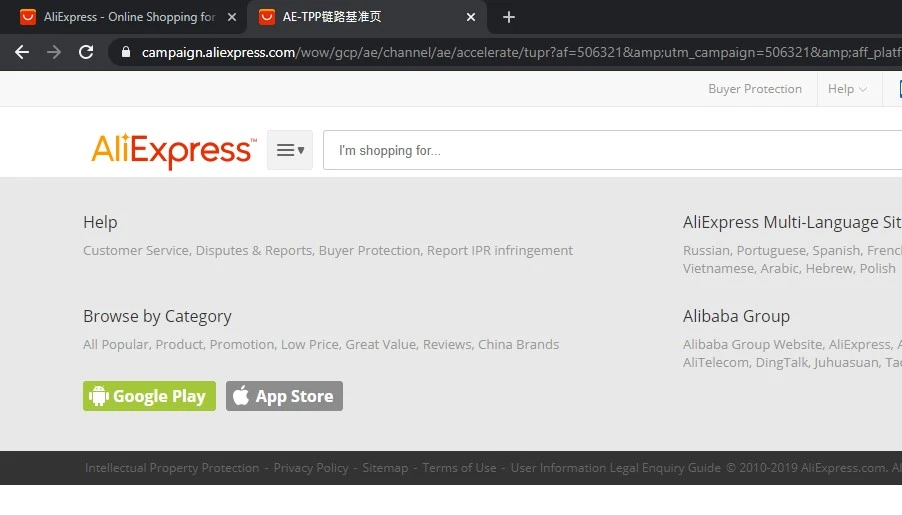Select Portuguese language site

click(x=771, y=250)
